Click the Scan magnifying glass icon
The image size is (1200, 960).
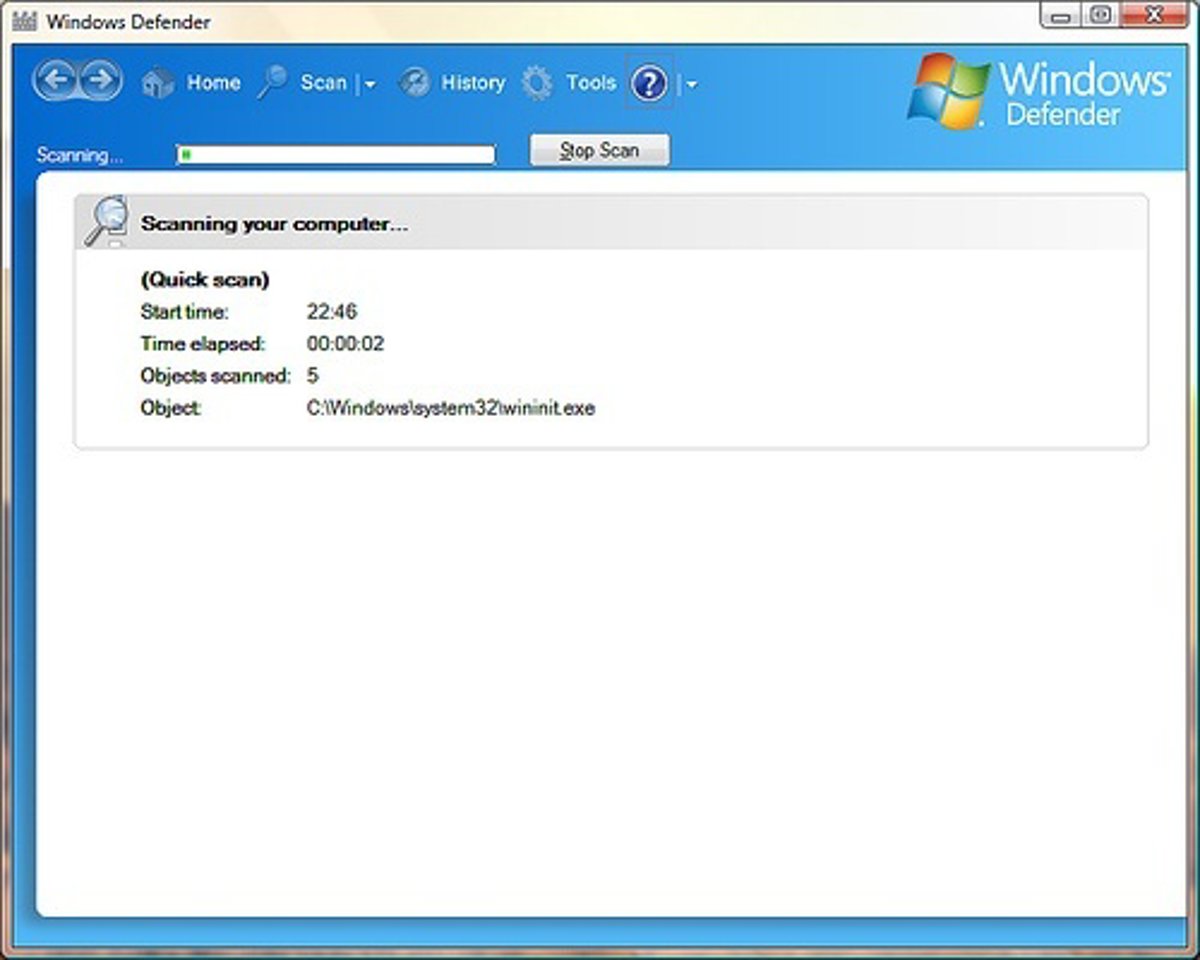272,83
